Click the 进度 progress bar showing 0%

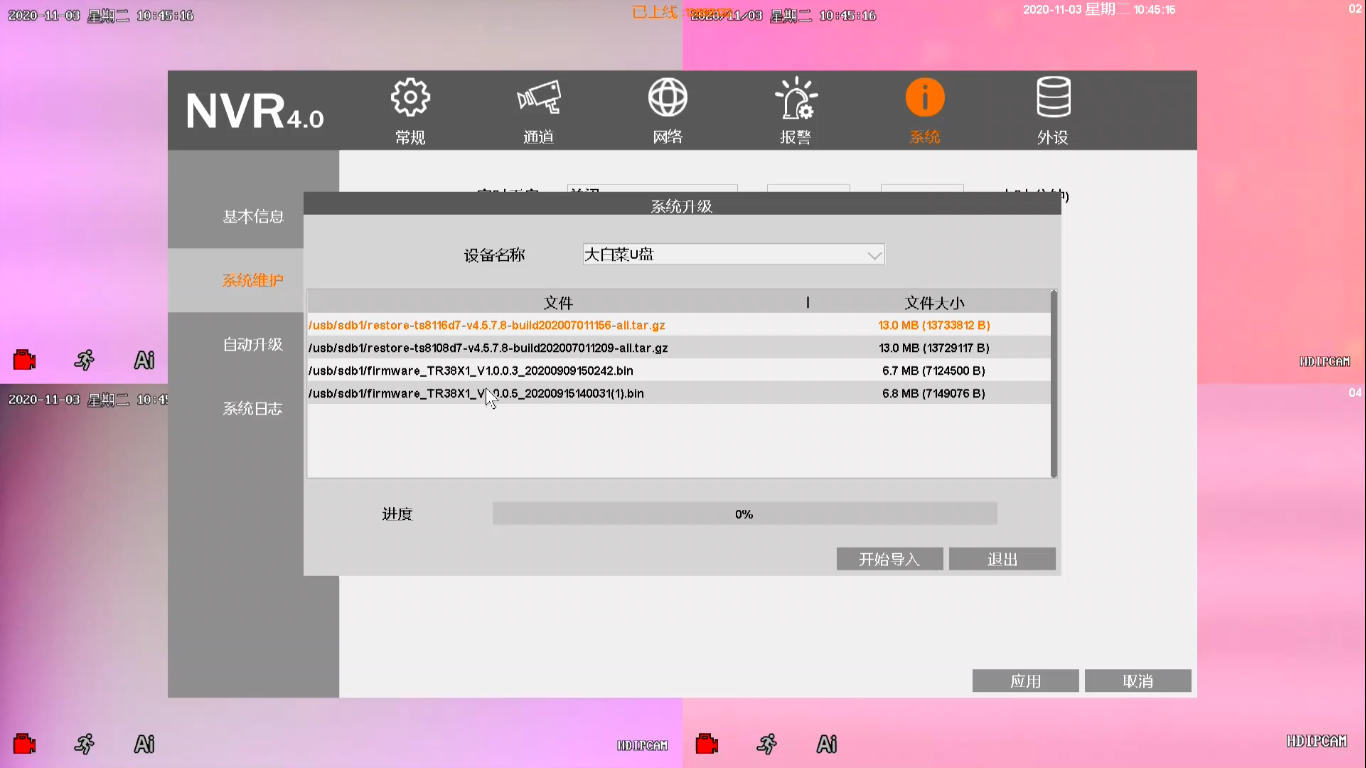pos(744,514)
